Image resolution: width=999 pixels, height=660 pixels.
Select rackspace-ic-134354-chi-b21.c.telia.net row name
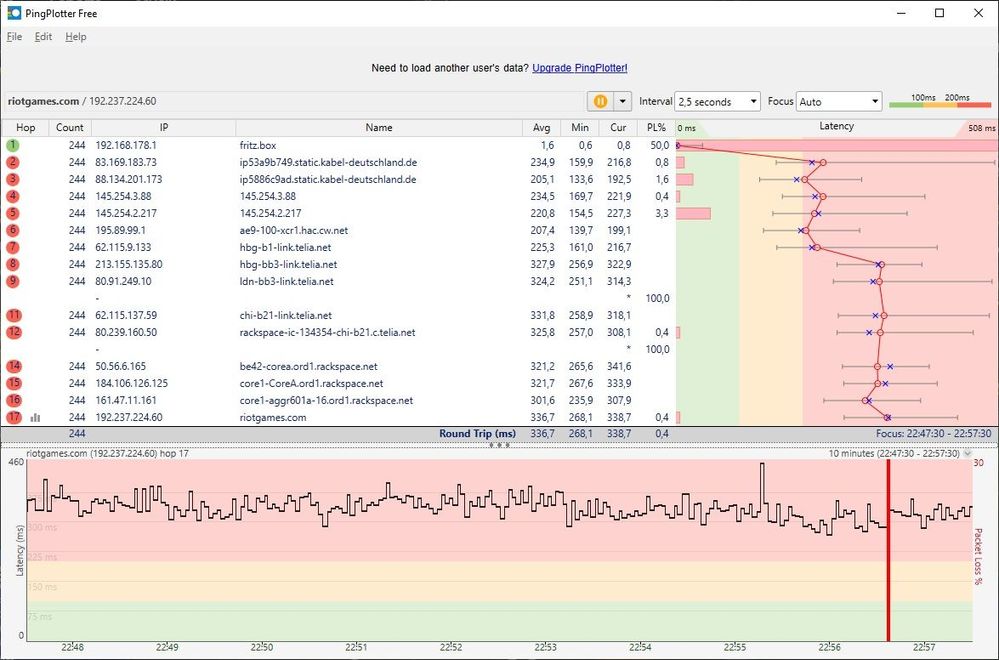point(327,332)
